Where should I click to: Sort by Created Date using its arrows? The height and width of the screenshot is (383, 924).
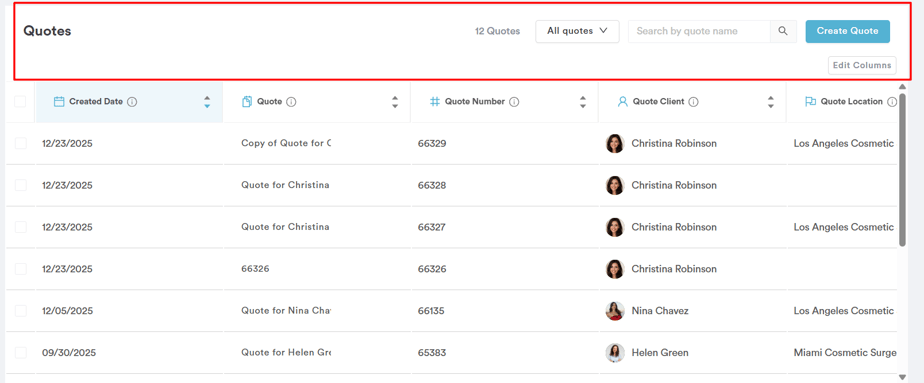207,102
